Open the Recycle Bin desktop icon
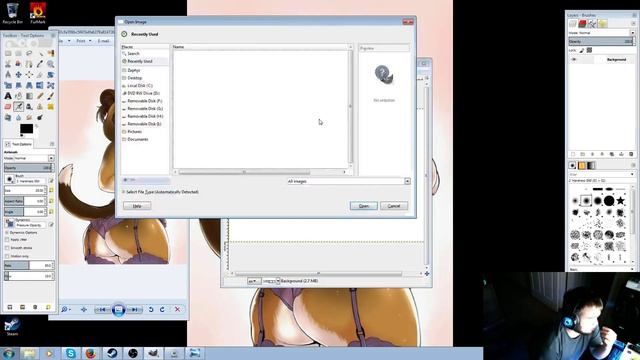 click(12, 13)
